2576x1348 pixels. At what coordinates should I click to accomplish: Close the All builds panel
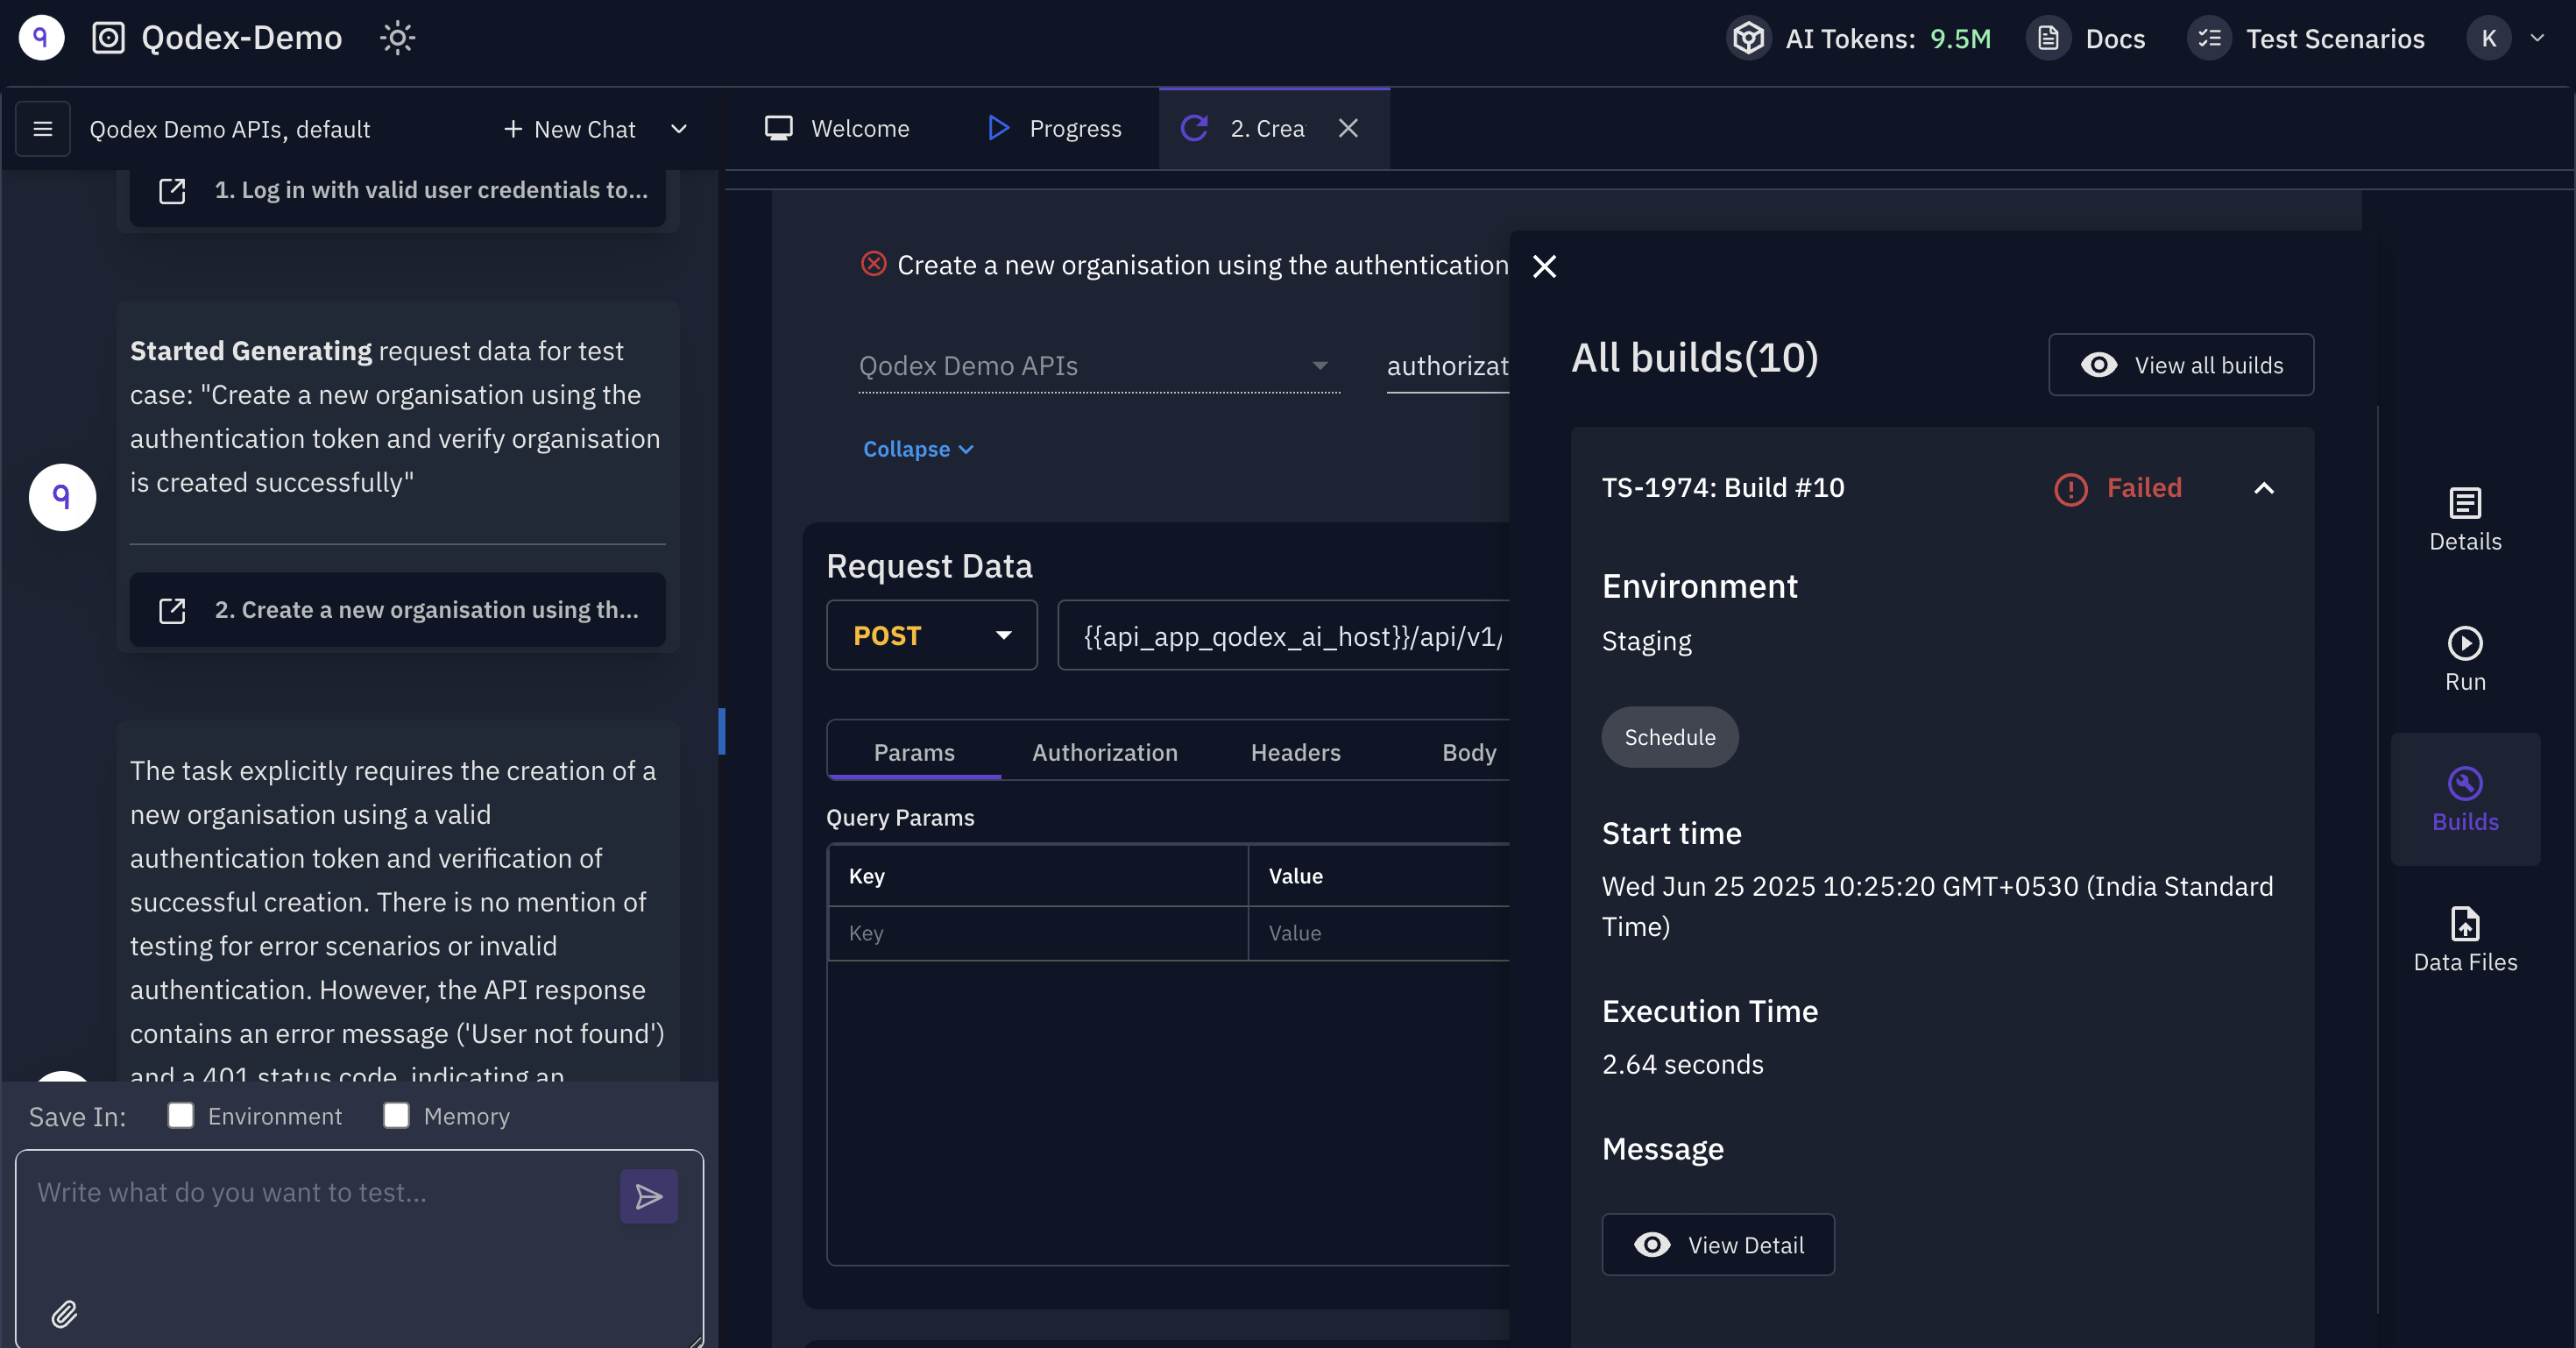tap(1544, 266)
